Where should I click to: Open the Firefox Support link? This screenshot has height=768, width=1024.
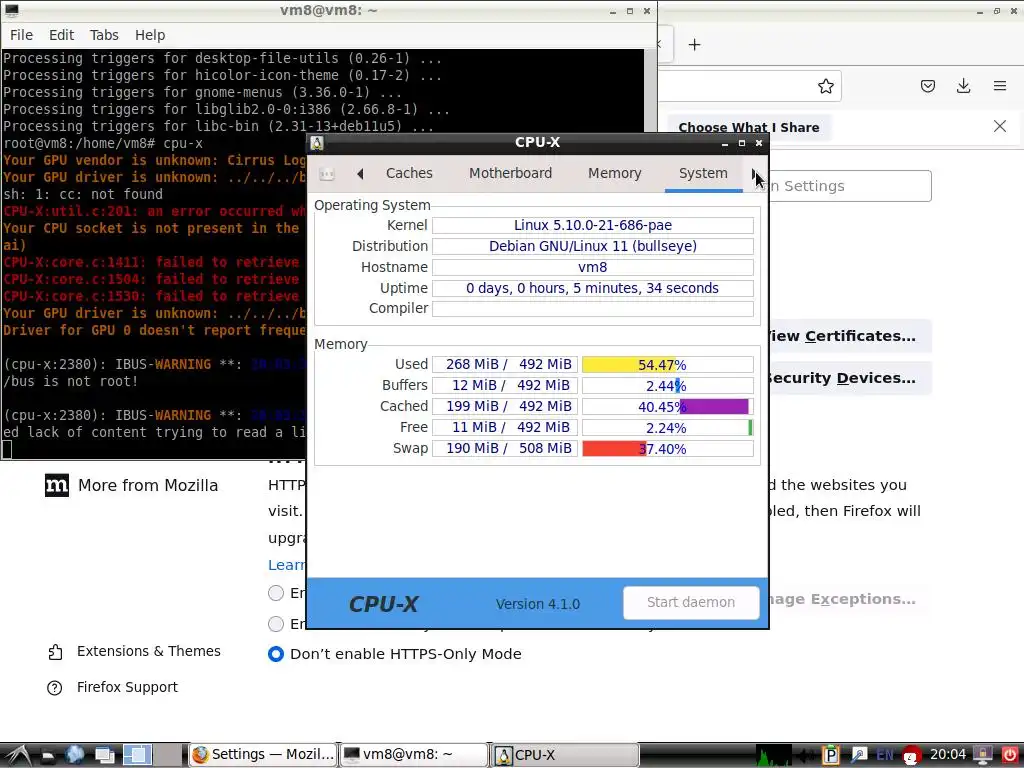[x=127, y=688]
